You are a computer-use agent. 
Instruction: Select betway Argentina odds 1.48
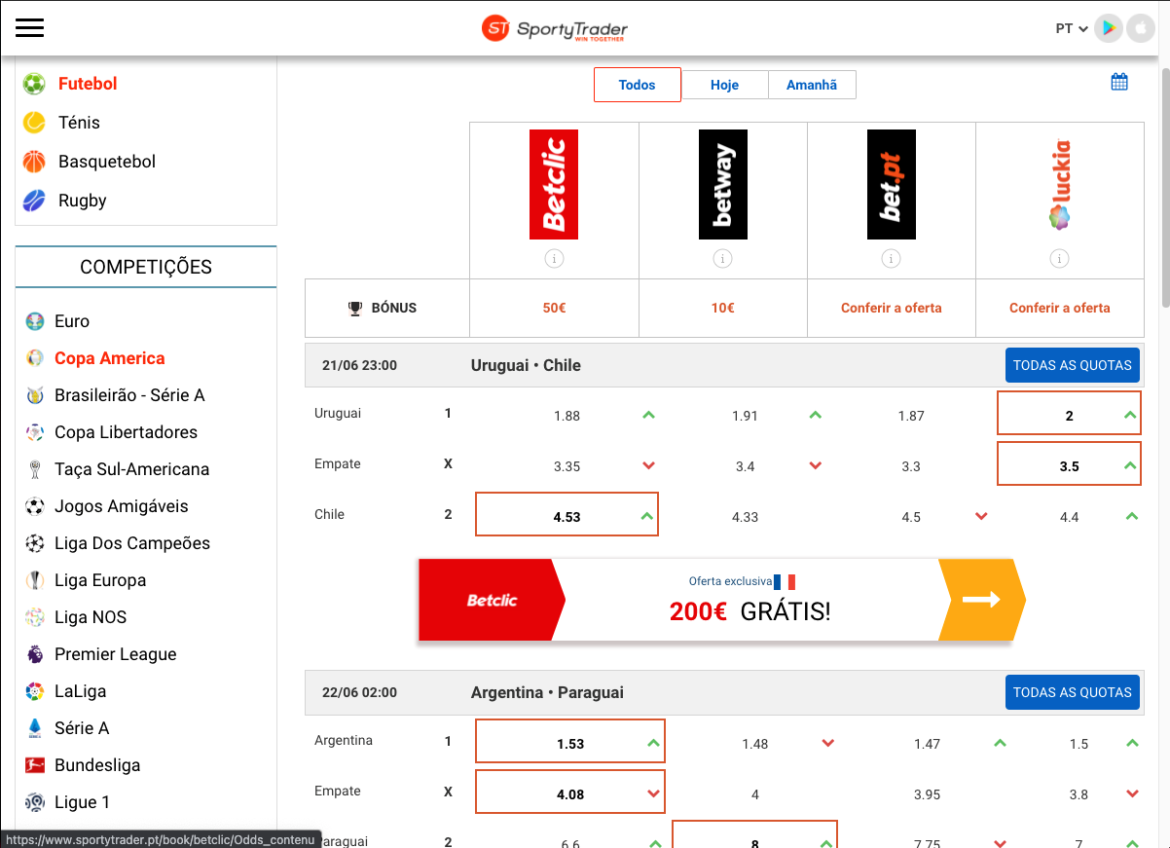coord(755,743)
